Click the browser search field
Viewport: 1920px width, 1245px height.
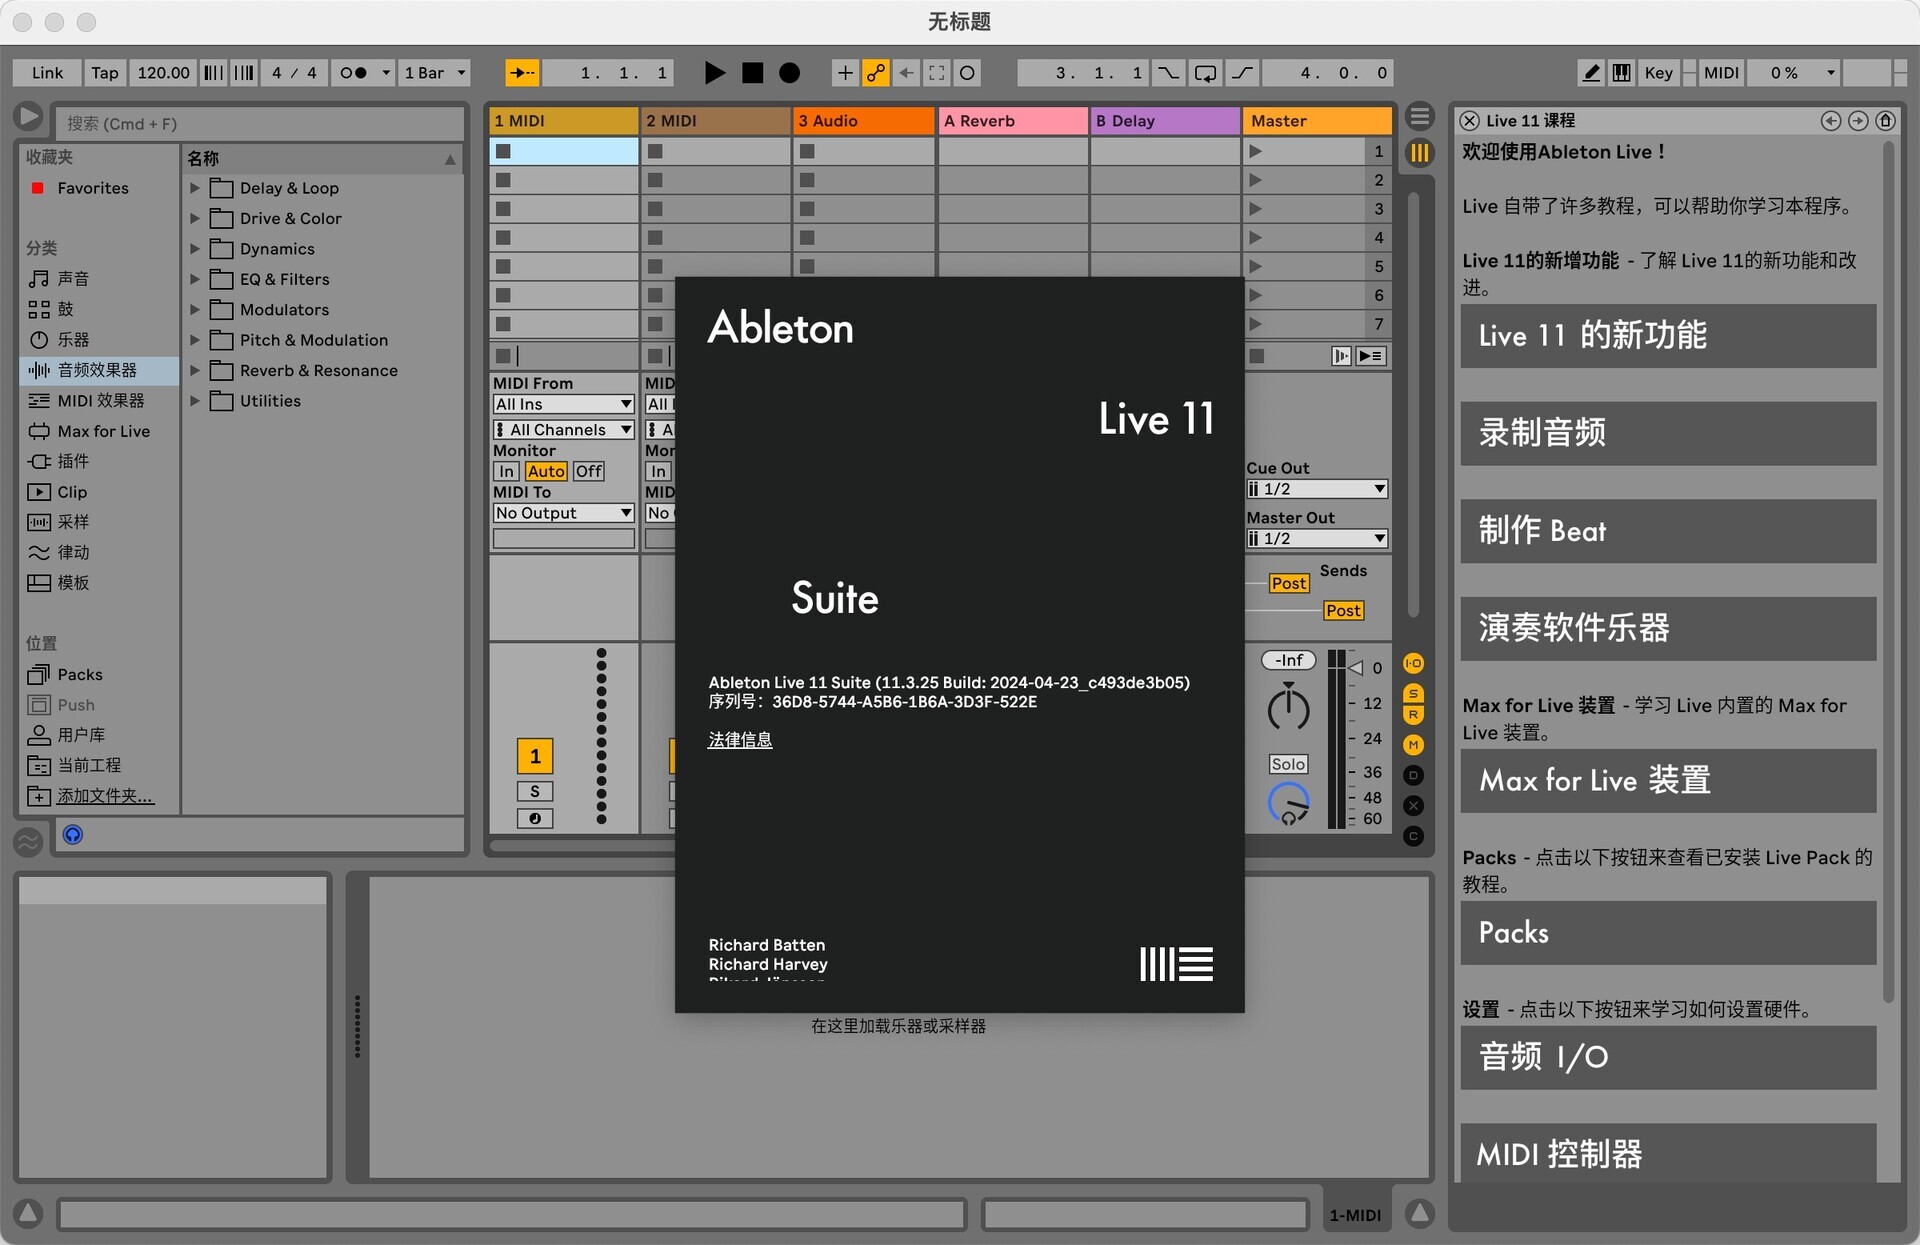(258, 123)
